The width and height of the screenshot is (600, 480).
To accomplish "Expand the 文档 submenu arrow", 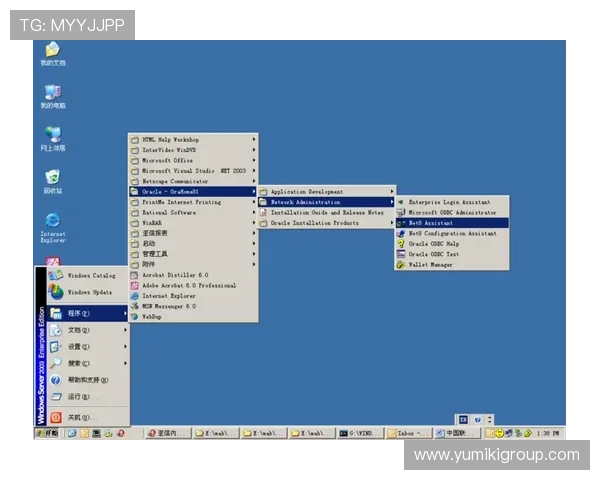I will 125,330.
